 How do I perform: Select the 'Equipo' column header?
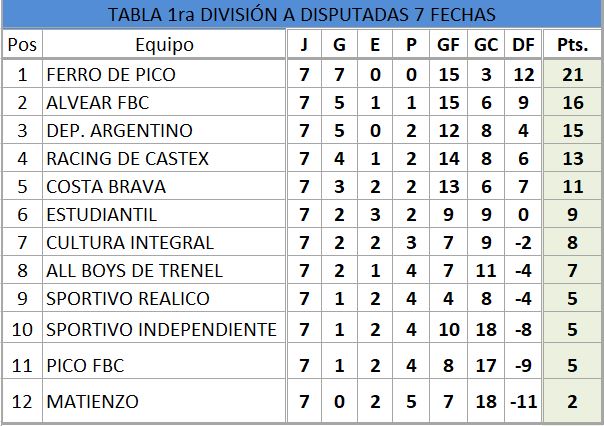[x=164, y=44]
